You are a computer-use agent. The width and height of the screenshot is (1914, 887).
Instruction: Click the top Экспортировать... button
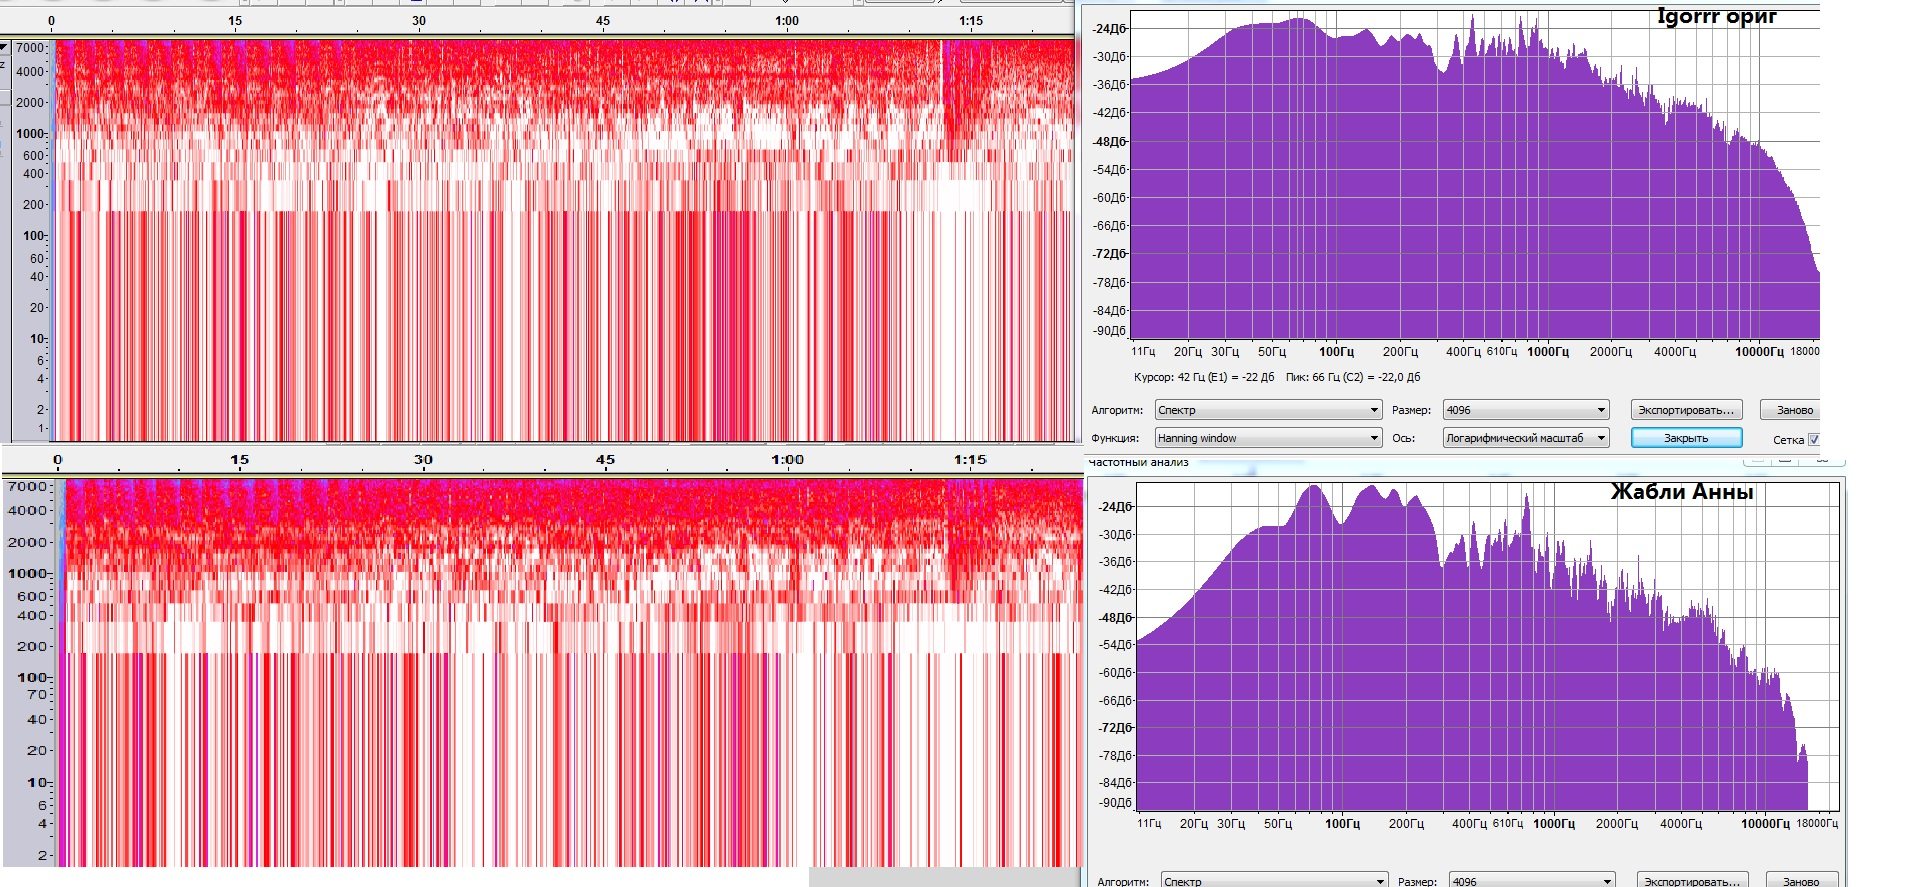[1686, 410]
